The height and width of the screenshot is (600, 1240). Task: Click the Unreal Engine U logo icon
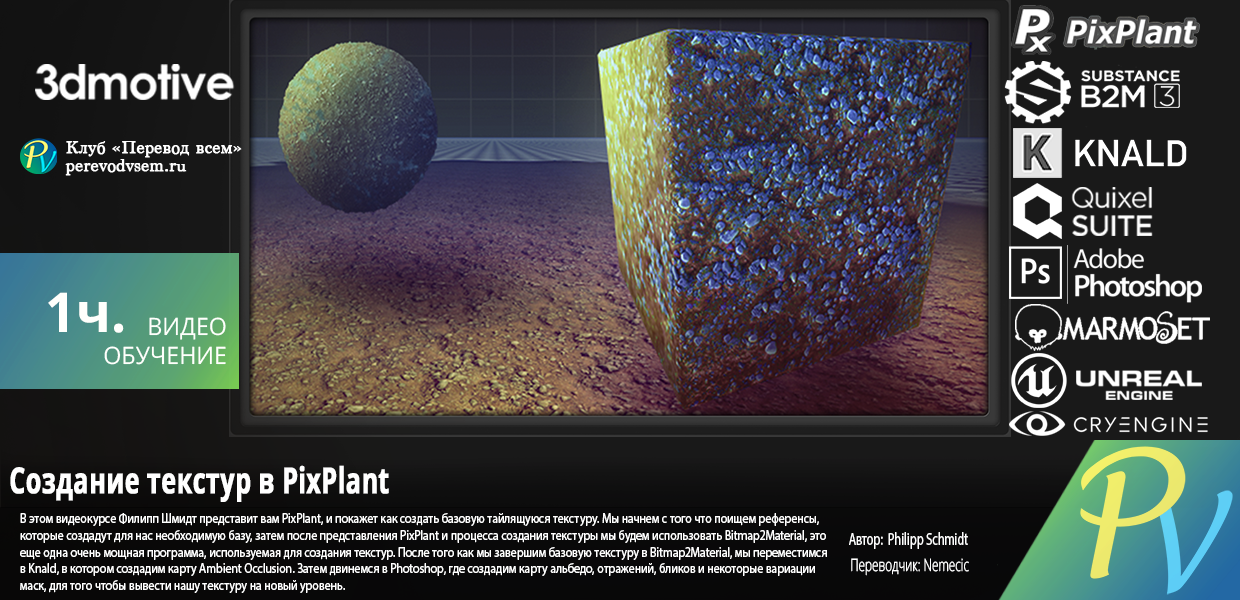(1039, 381)
